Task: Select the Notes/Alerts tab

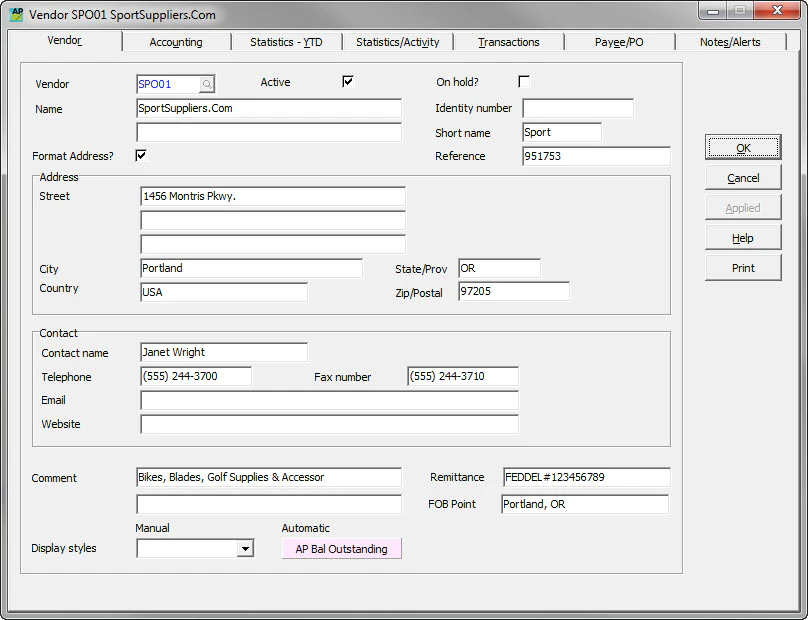Action: click(x=729, y=42)
